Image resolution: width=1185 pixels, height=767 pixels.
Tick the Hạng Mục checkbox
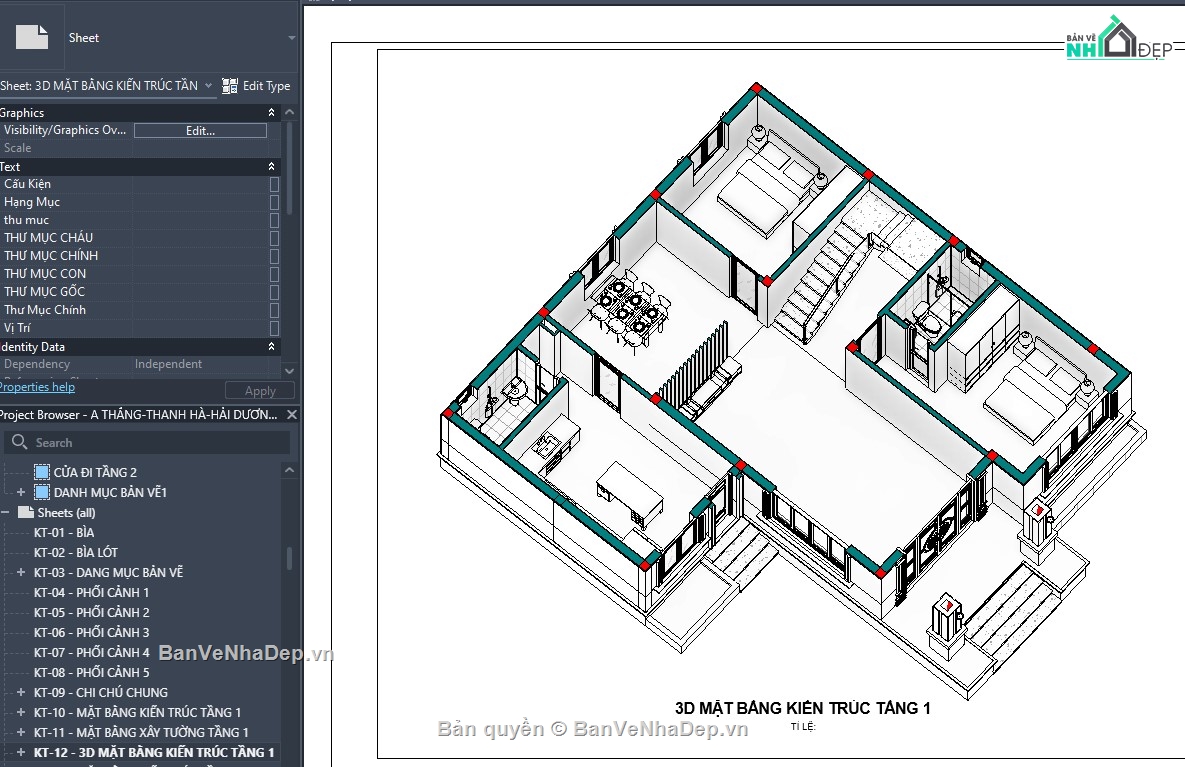pyautogui.click(x=274, y=203)
